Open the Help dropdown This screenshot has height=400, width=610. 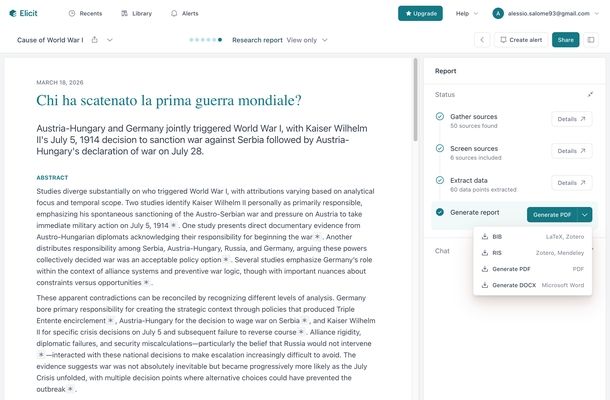pyautogui.click(x=467, y=13)
